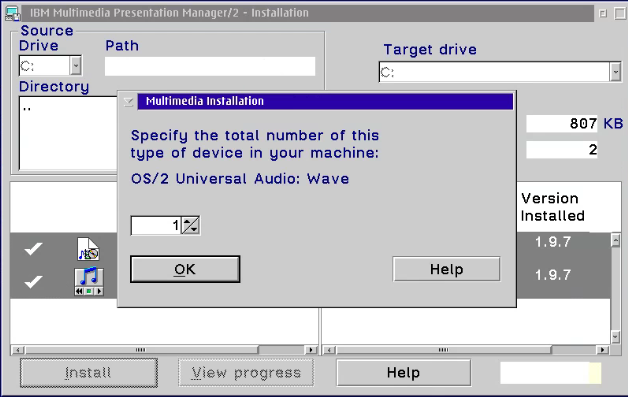Click the main Help button at bottom
This screenshot has width=628, height=397.
point(403,373)
